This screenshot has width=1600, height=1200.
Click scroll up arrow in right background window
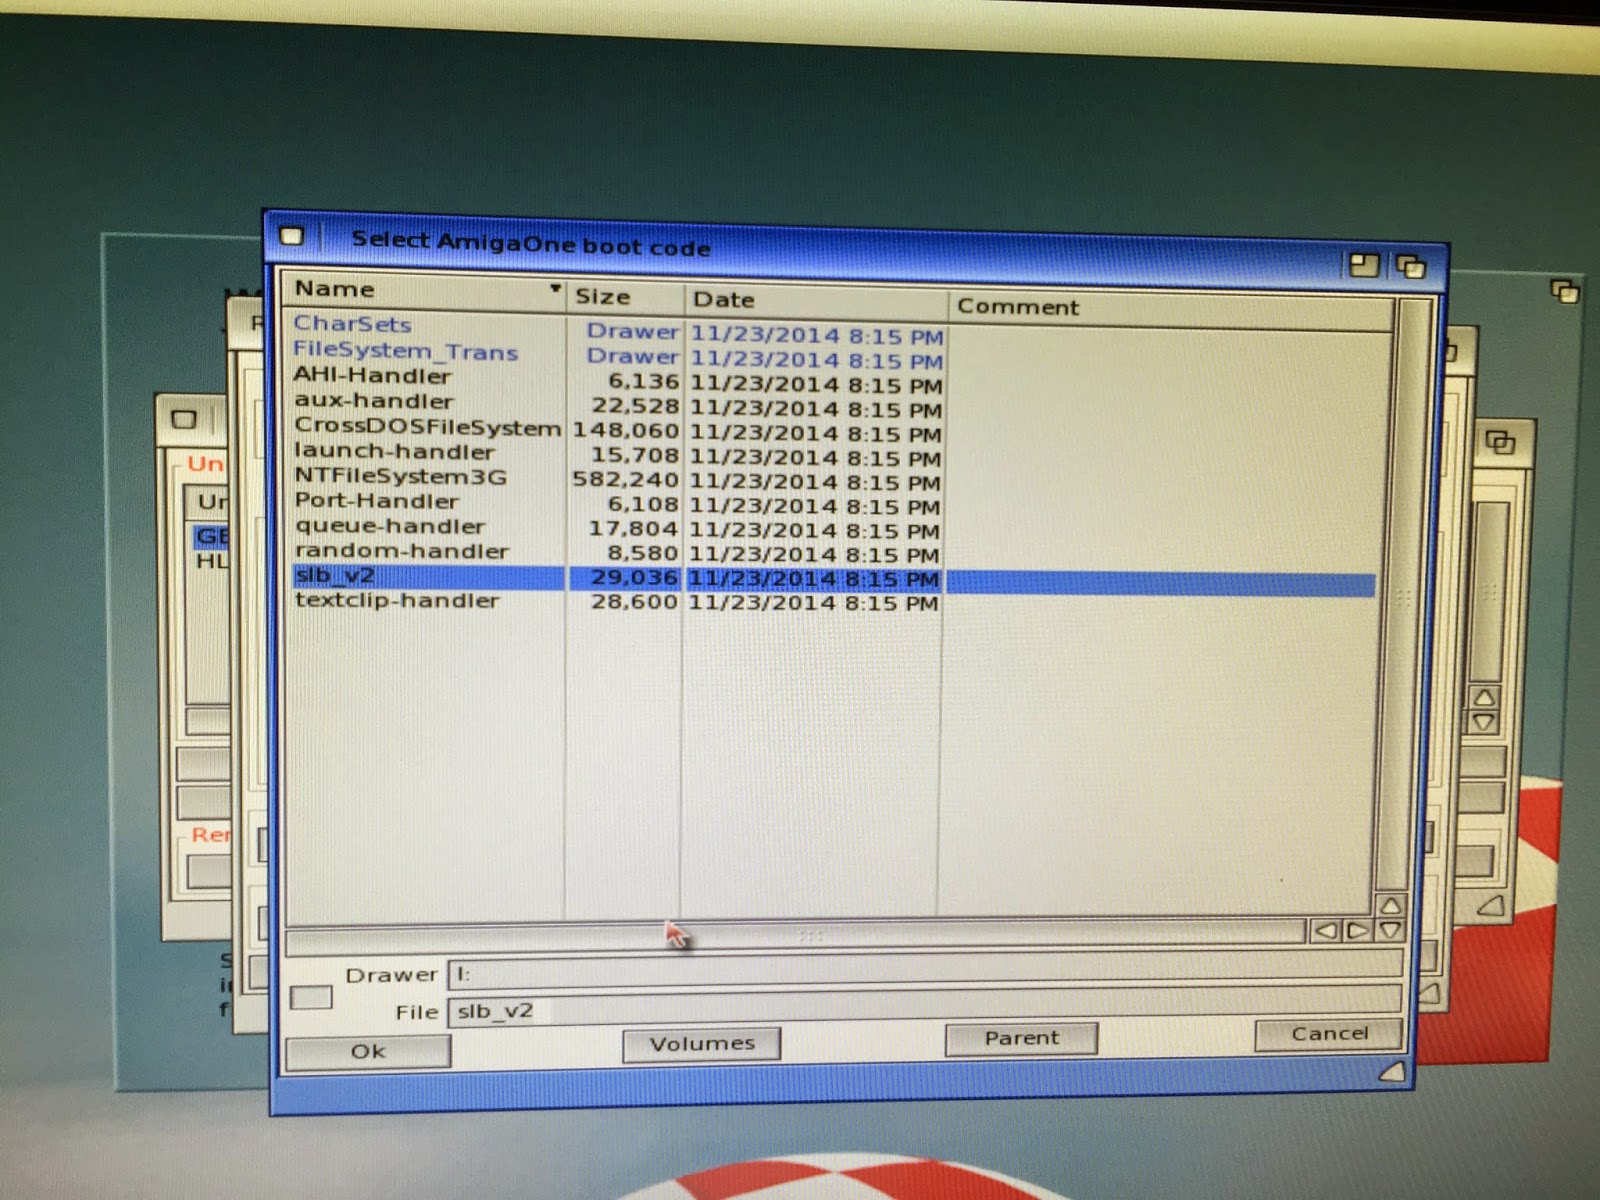pos(1484,697)
